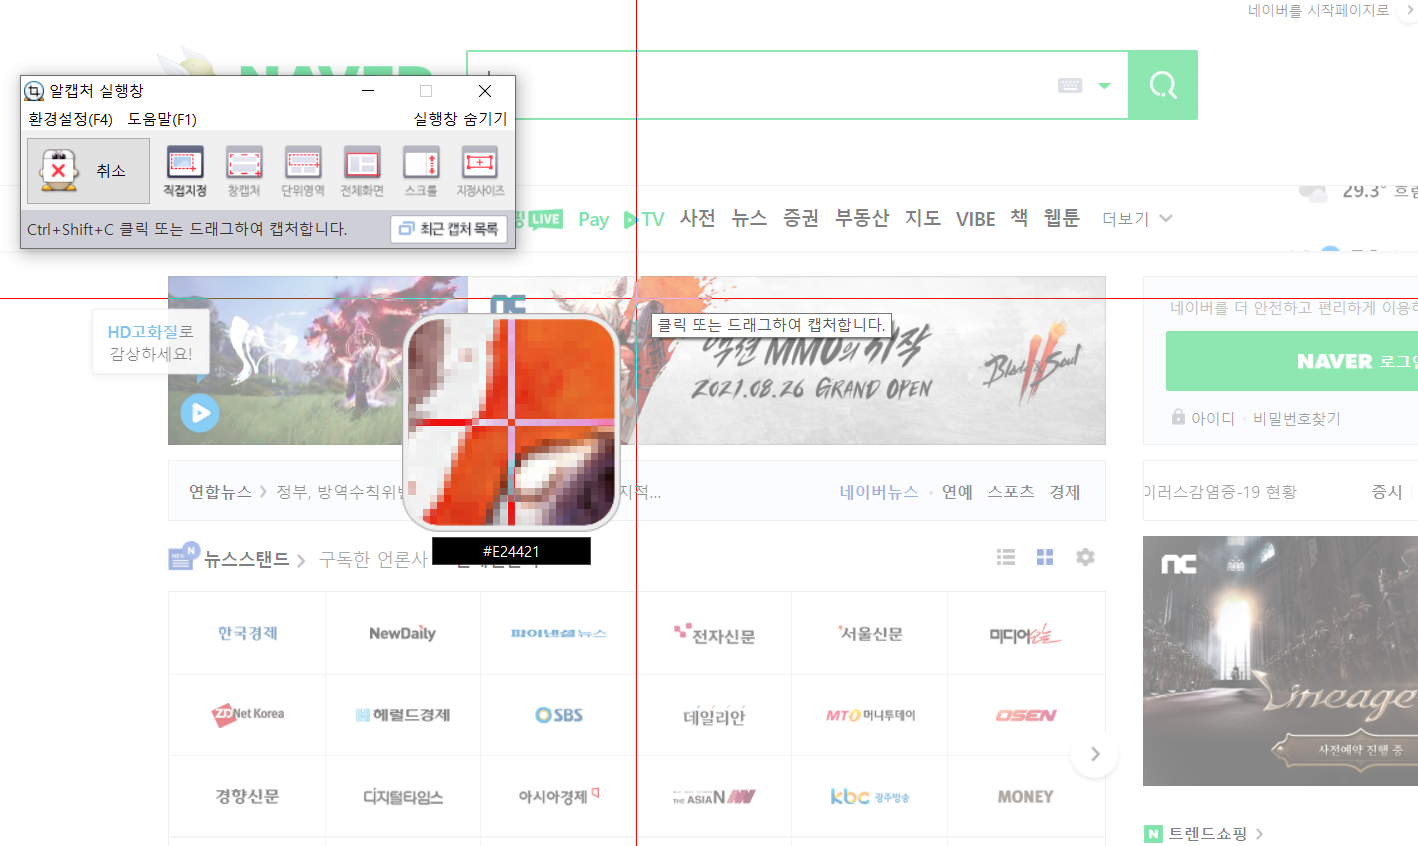The height and width of the screenshot is (846, 1418).
Task: Open 서울신문 press logo
Action: pyautogui.click(x=870, y=633)
